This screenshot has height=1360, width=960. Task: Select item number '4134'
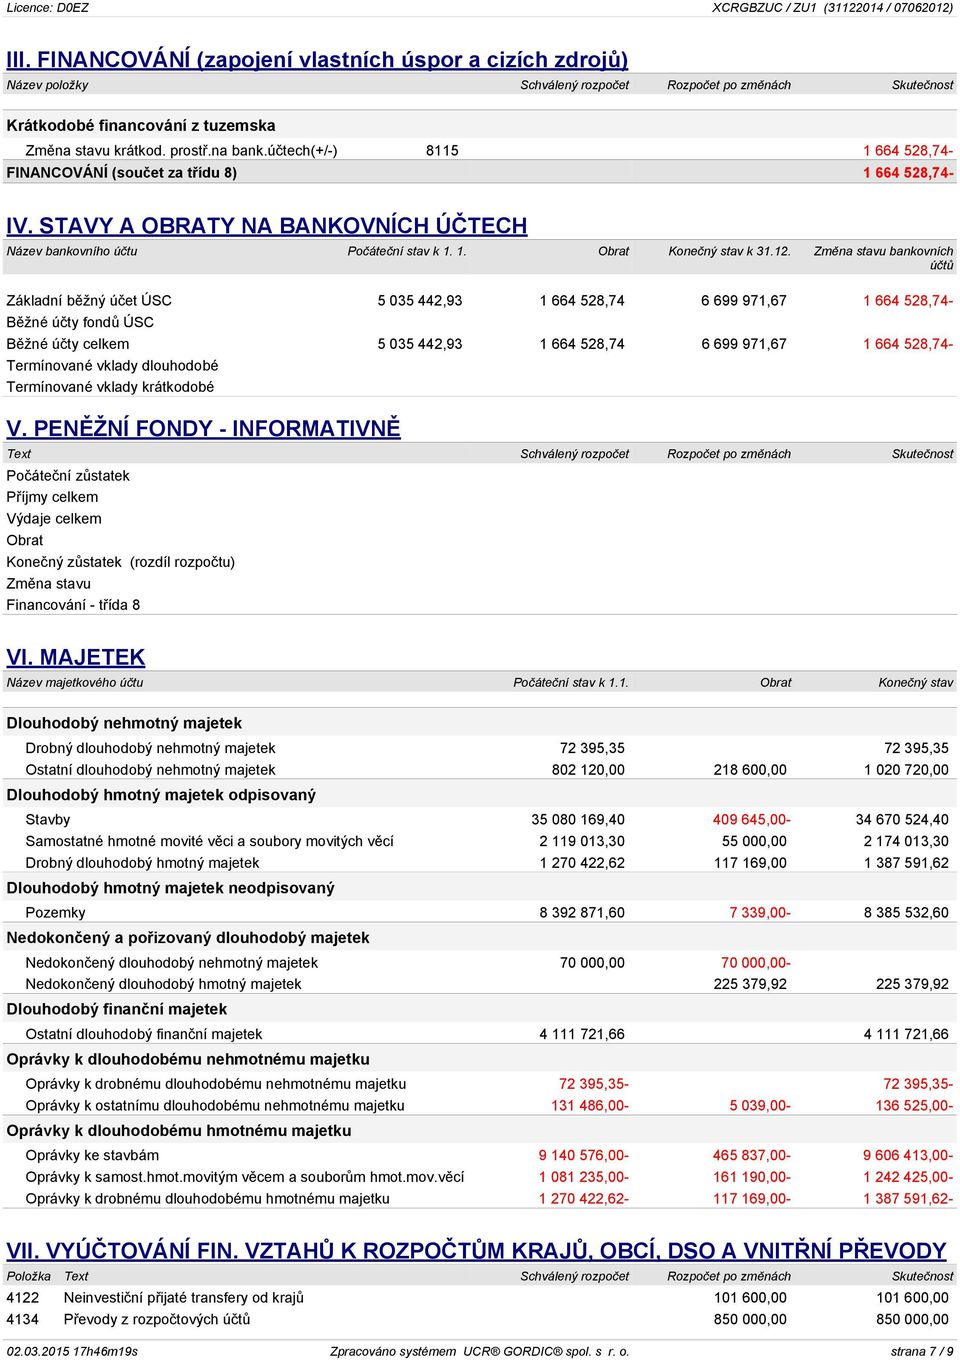[23, 1320]
